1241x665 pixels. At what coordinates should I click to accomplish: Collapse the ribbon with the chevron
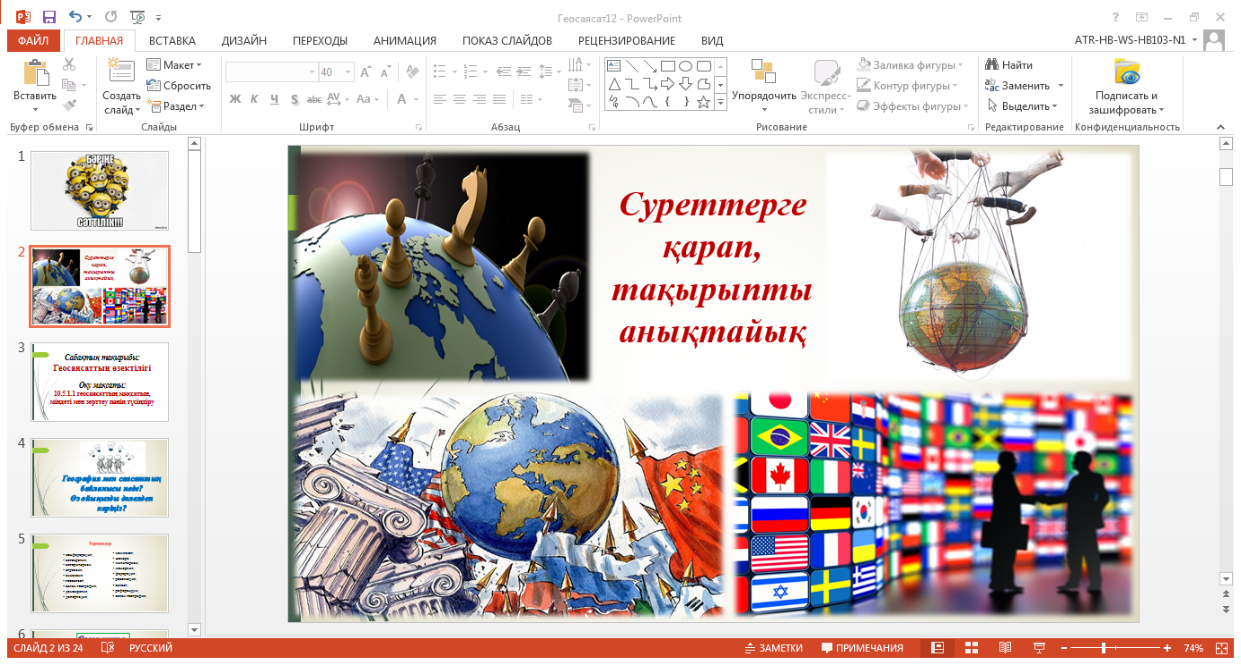click(1220, 127)
